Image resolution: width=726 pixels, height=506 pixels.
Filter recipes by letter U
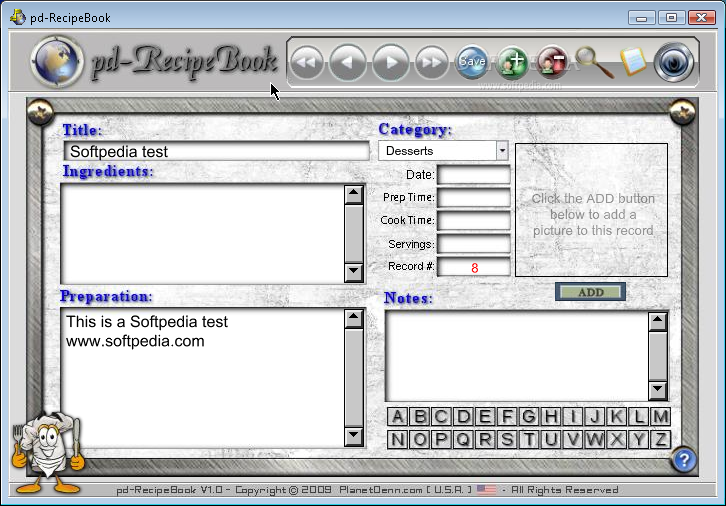[551, 439]
